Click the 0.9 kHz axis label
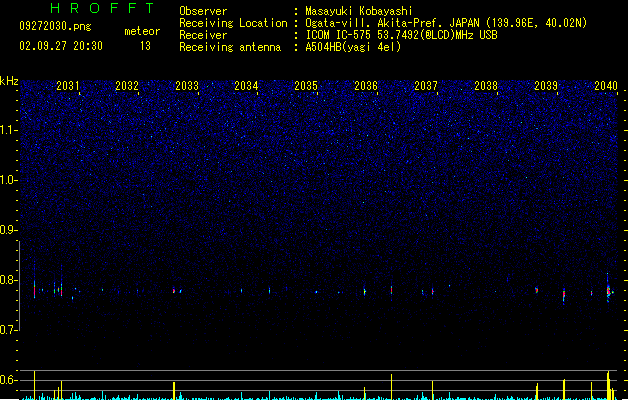The width and height of the screenshot is (629, 400). (x=8, y=230)
